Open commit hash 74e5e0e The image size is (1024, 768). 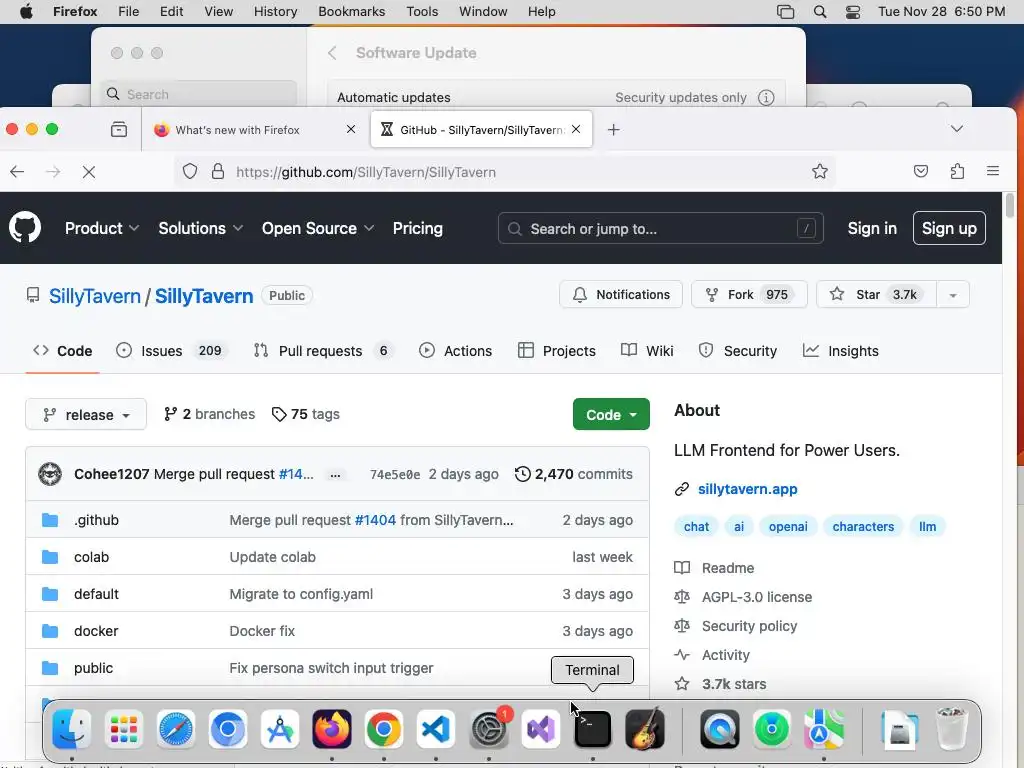point(395,475)
